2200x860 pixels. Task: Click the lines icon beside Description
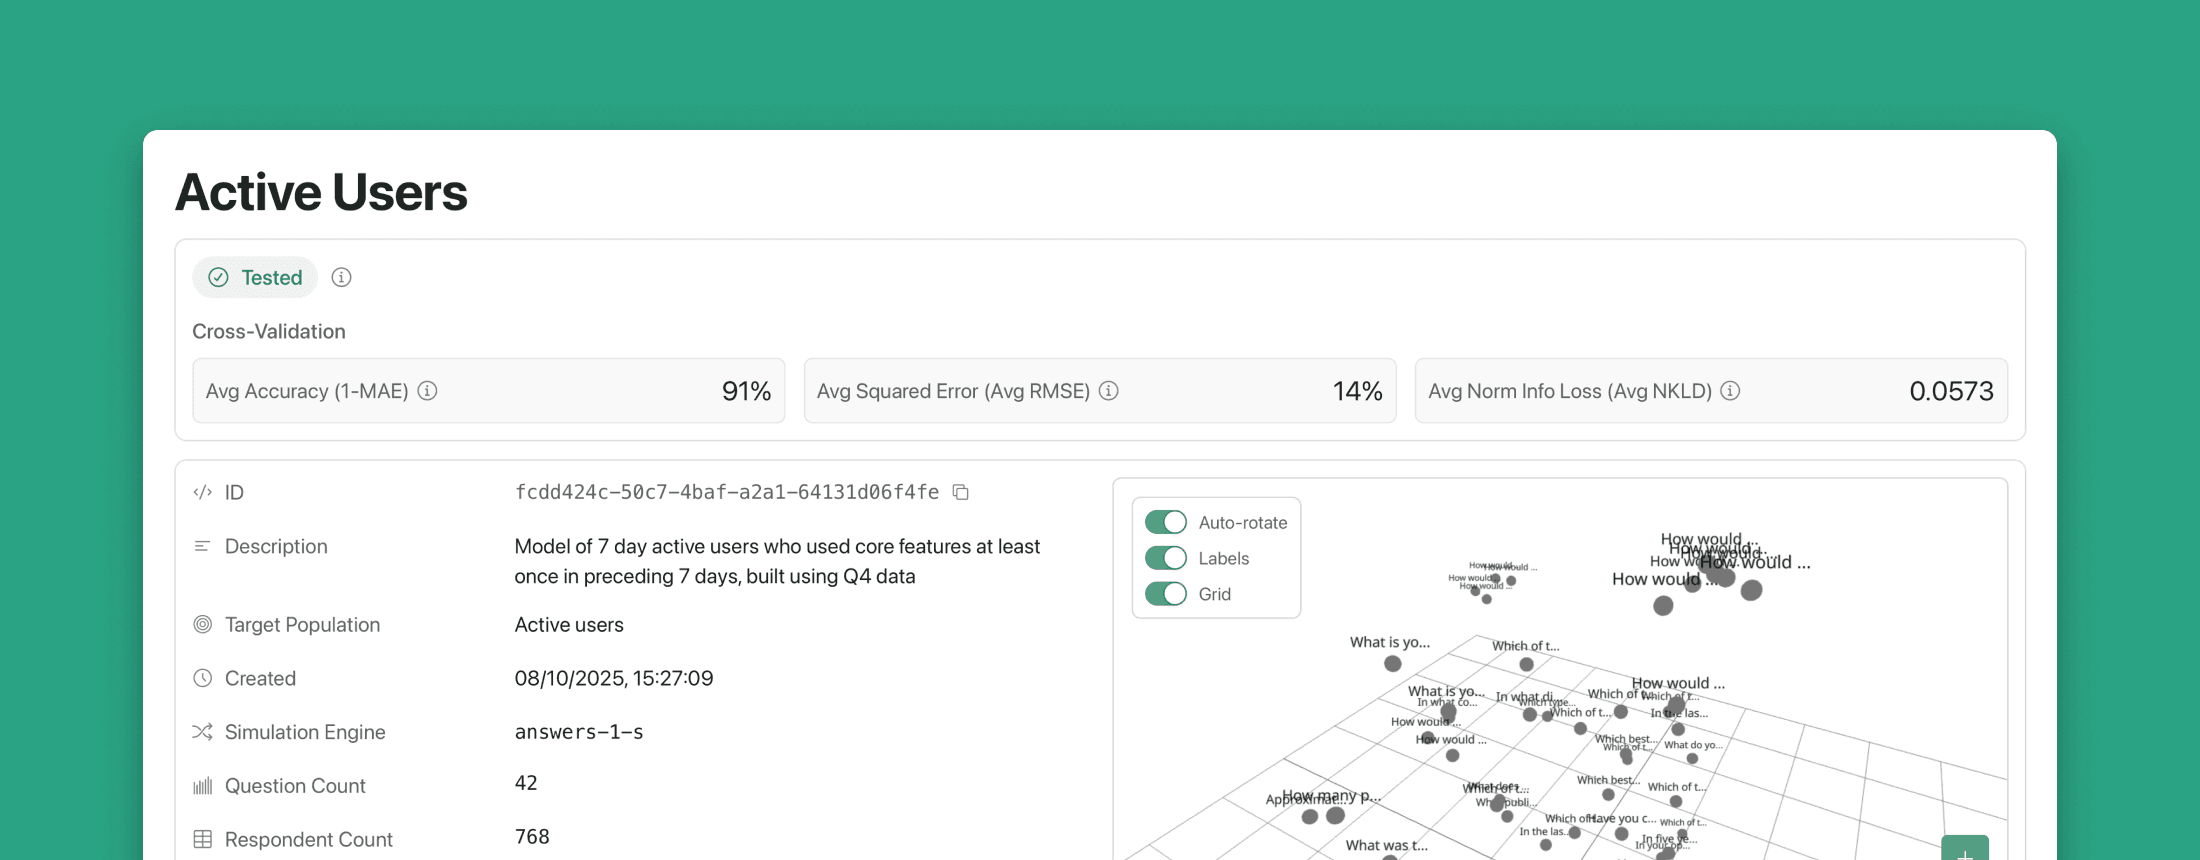click(202, 546)
